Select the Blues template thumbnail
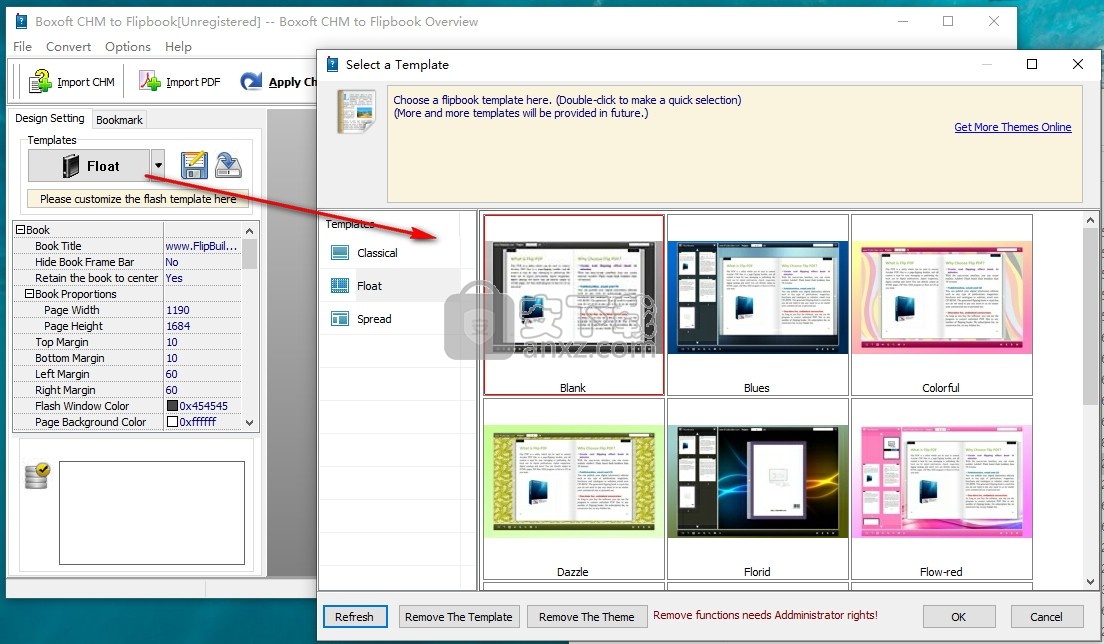Viewport: 1104px width, 644px height. click(758, 305)
